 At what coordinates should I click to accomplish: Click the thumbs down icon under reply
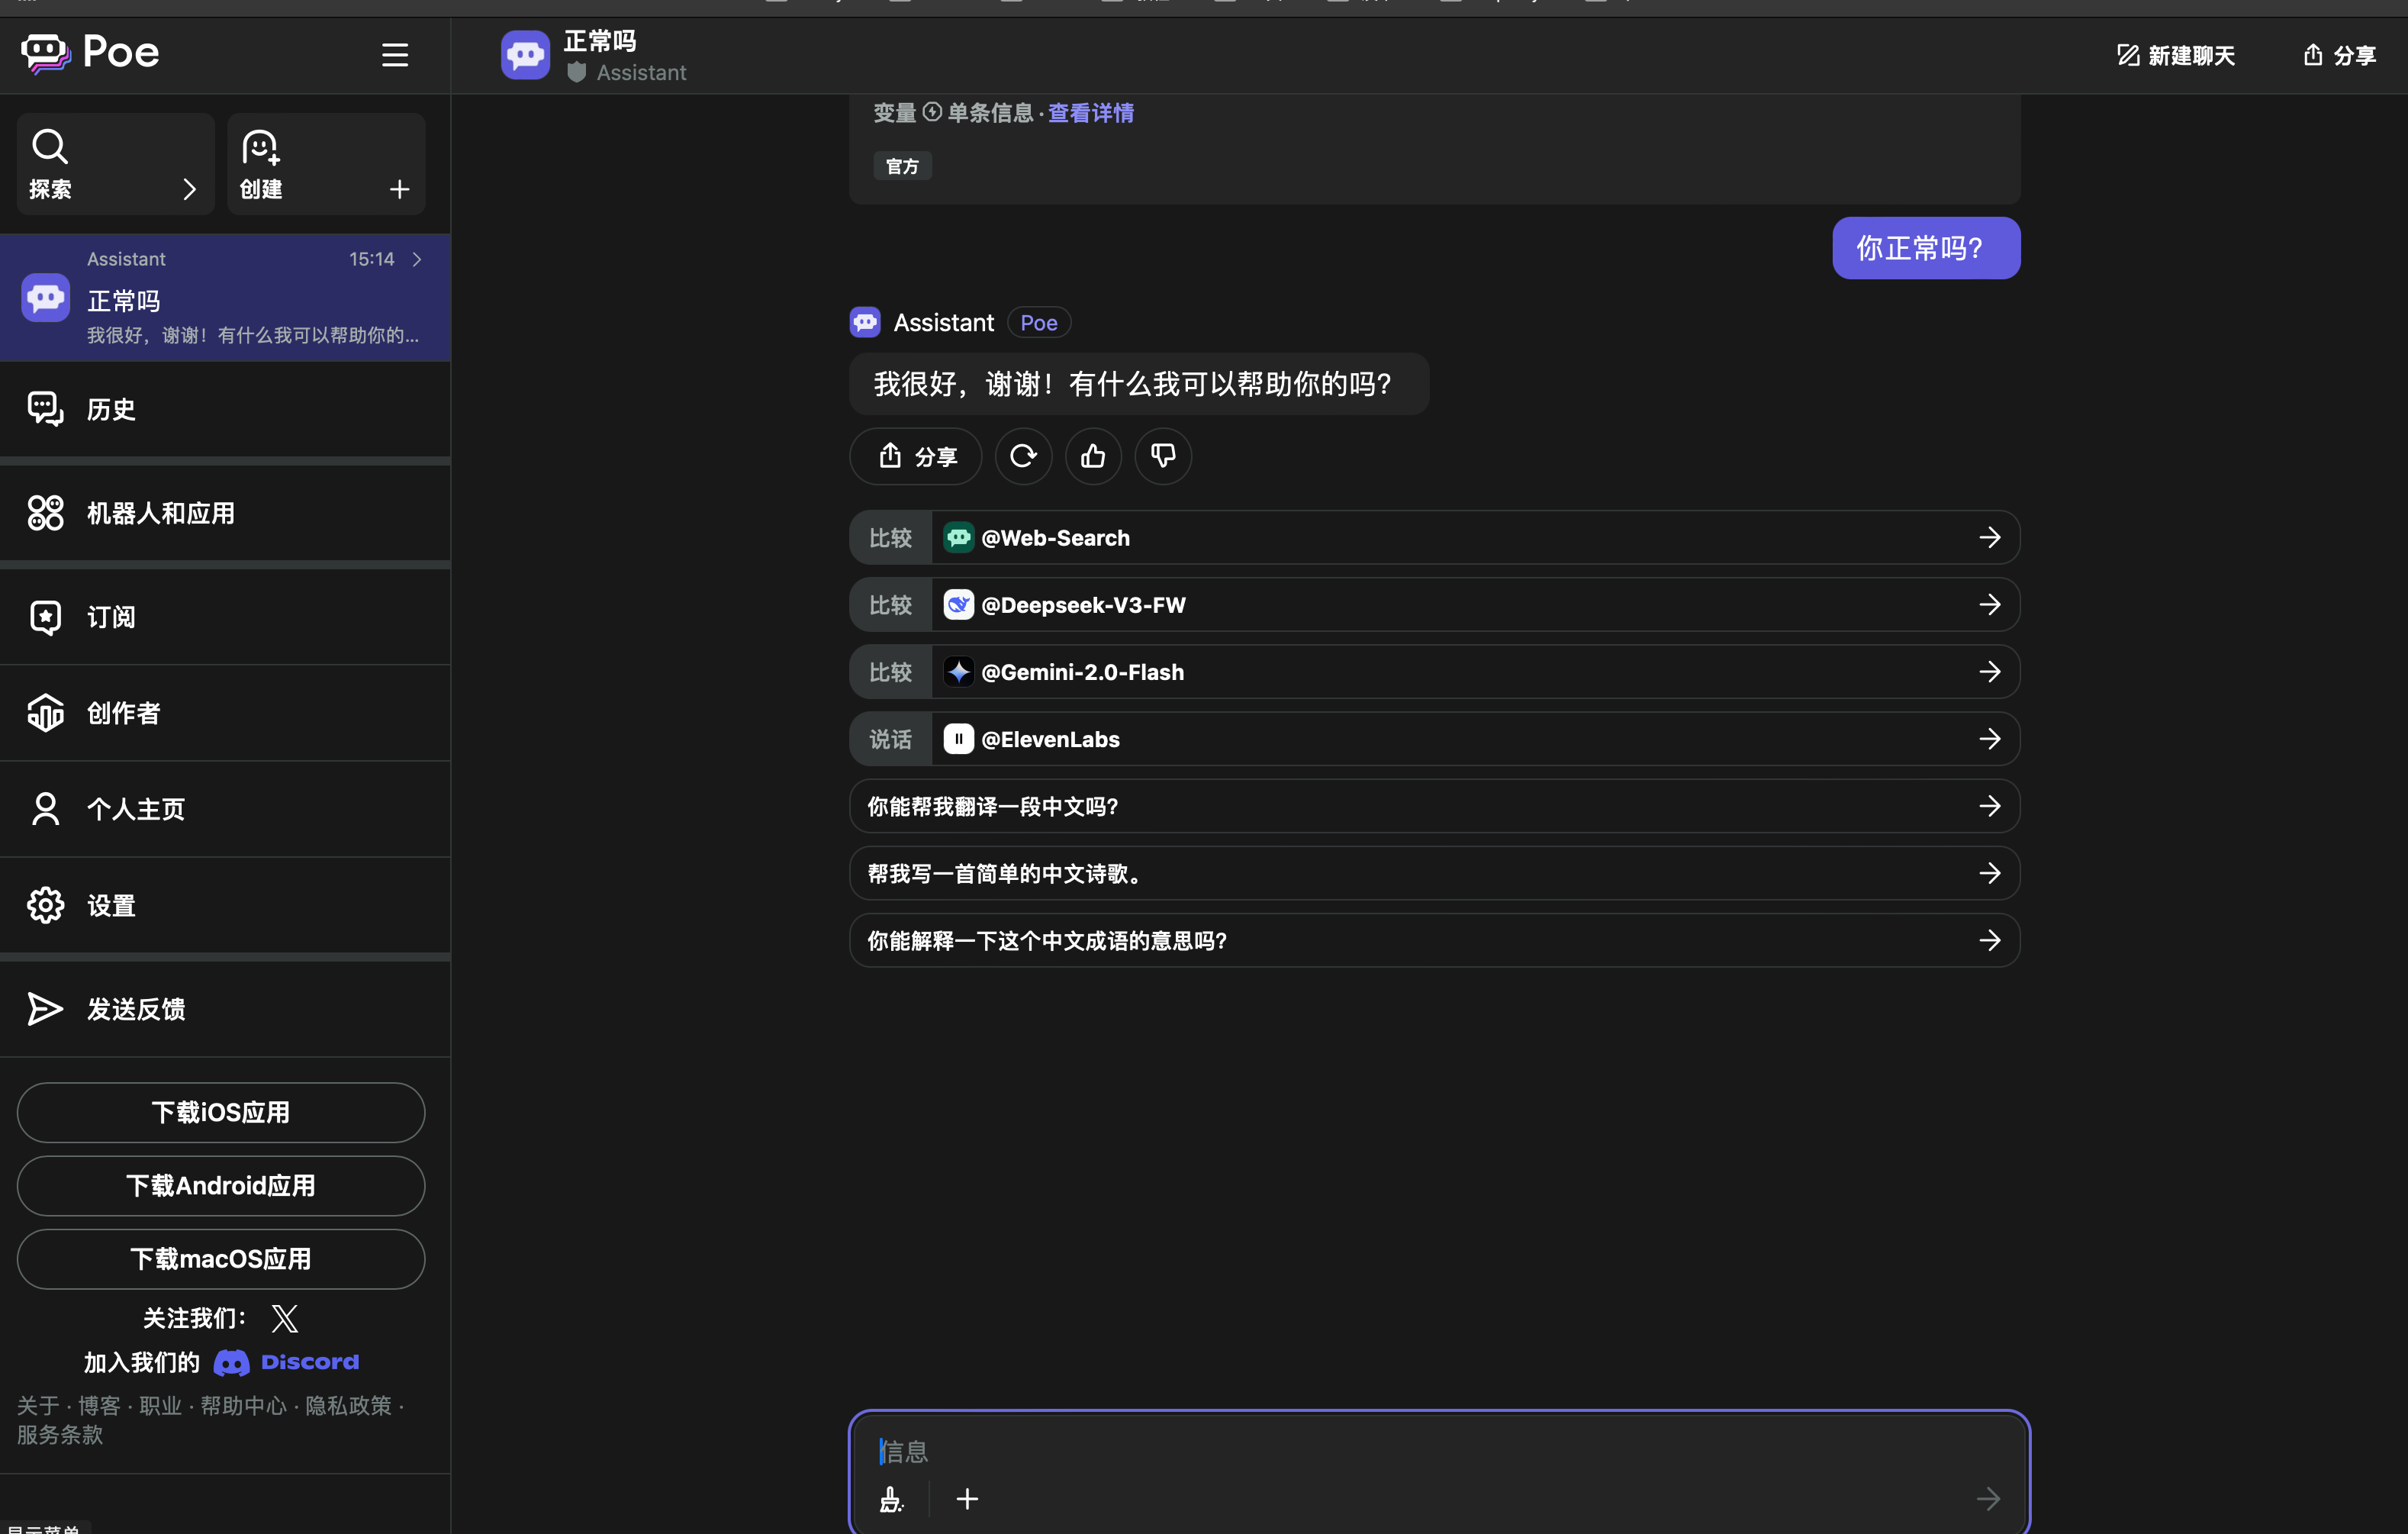click(x=1163, y=456)
